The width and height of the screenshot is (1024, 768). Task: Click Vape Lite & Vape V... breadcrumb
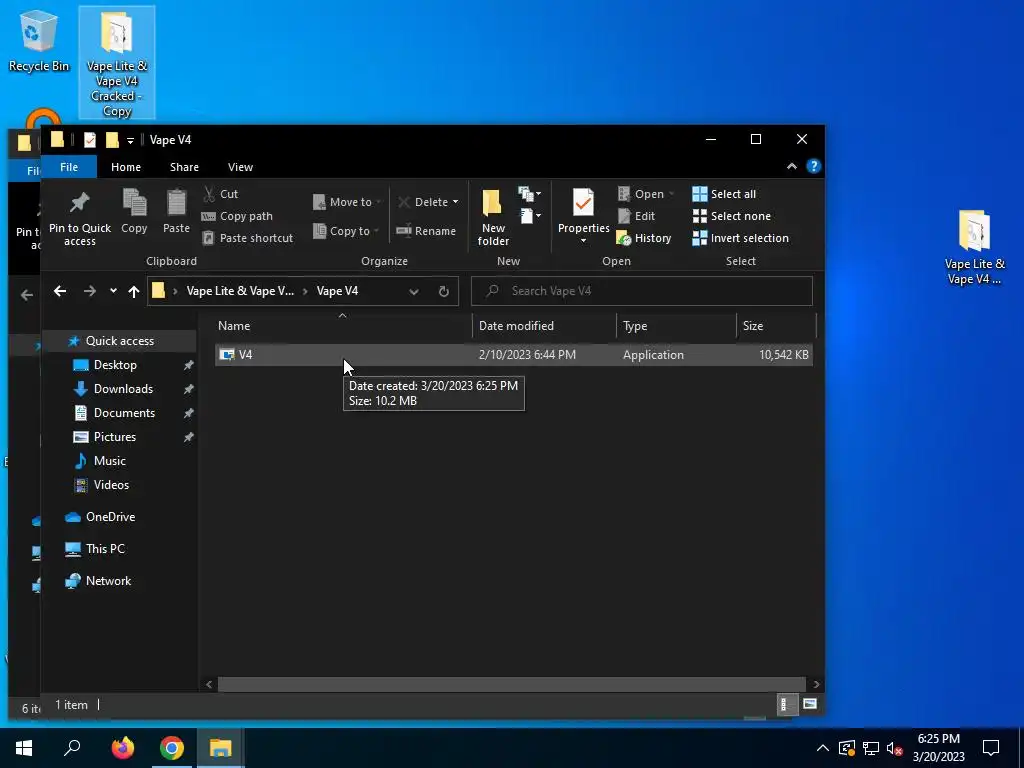(240, 291)
